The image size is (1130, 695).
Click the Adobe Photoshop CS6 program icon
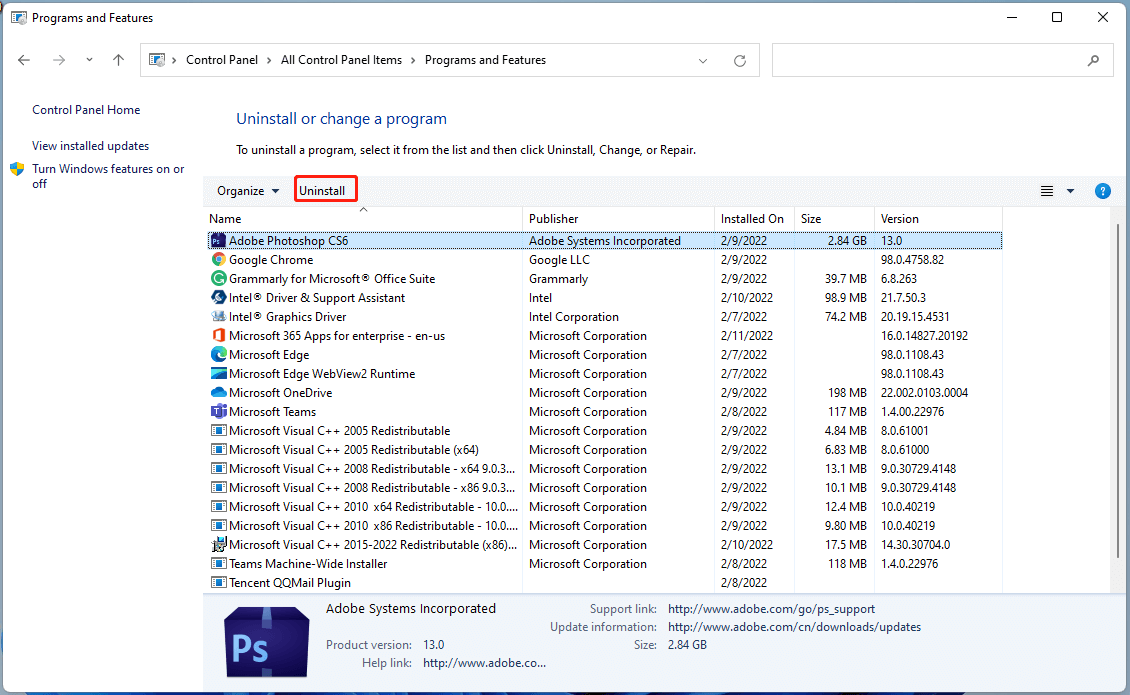[x=218, y=241]
